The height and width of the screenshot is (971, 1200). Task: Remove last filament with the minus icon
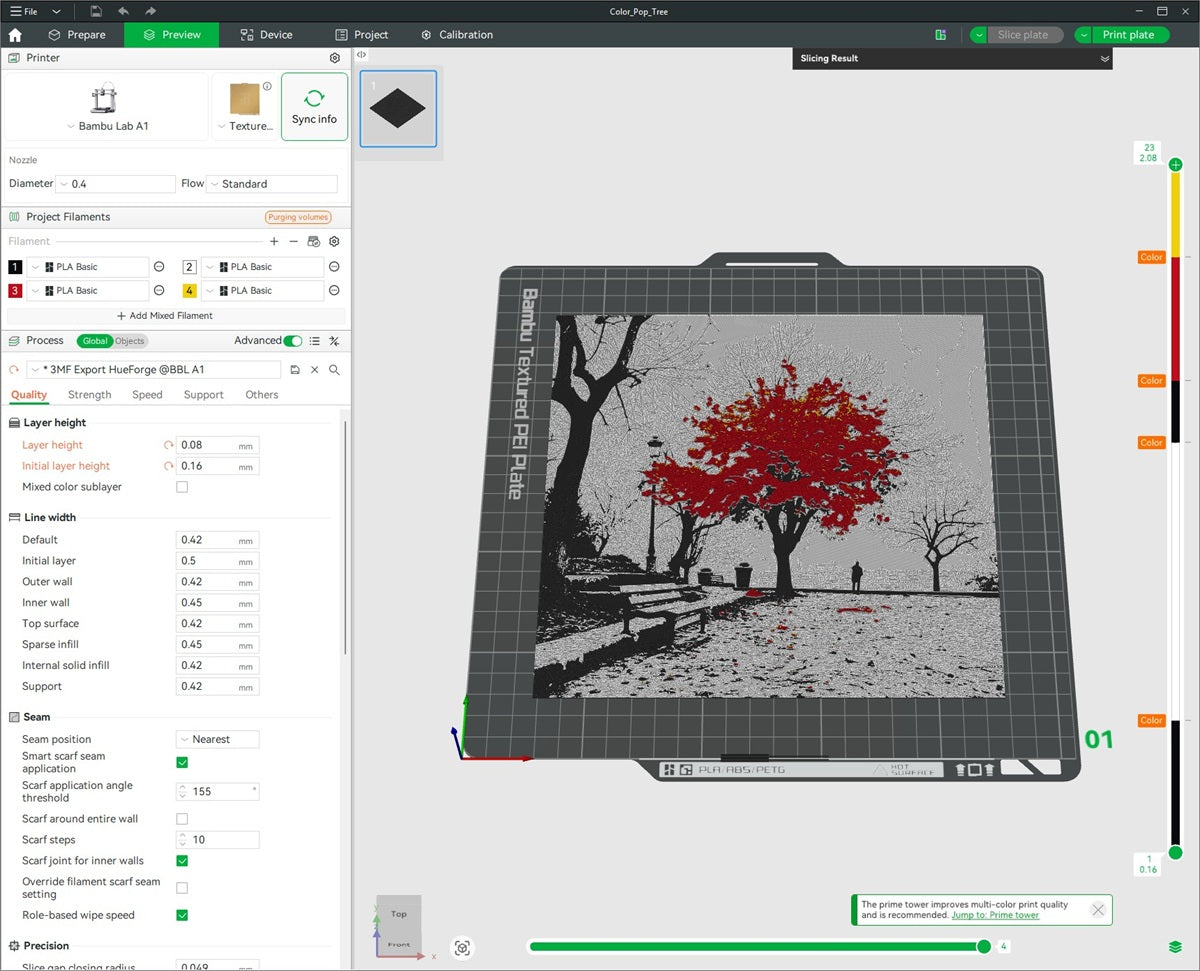[293, 241]
